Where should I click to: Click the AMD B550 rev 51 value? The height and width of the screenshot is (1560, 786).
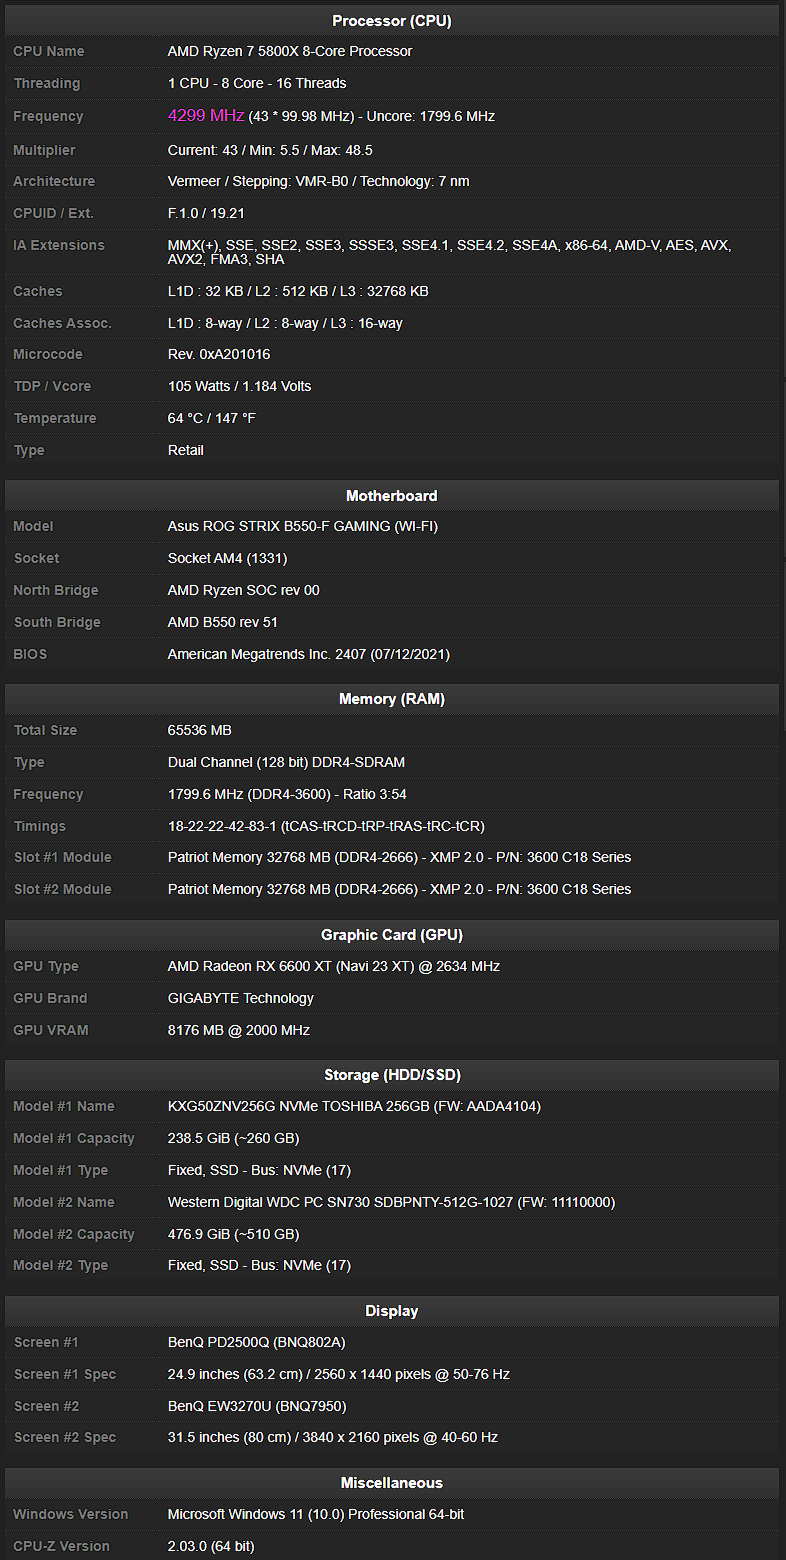pyautogui.click(x=223, y=622)
